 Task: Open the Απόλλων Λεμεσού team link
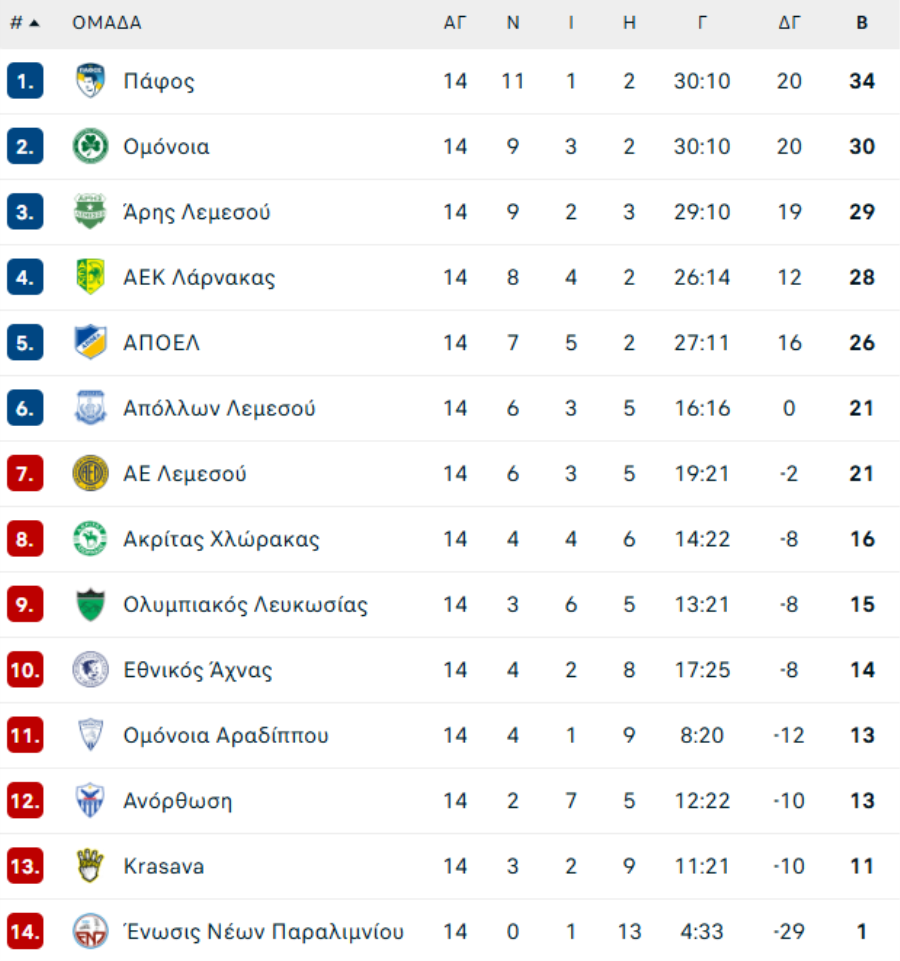[219, 408]
